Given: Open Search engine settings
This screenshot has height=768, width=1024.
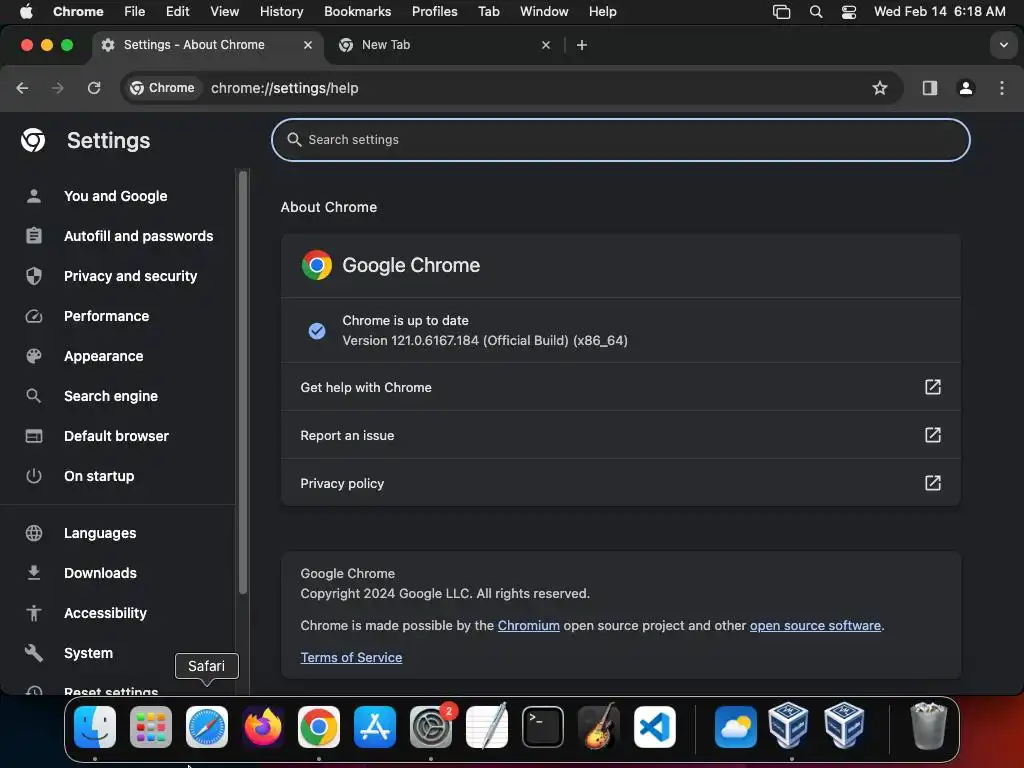Looking at the screenshot, I should [x=111, y=396].
